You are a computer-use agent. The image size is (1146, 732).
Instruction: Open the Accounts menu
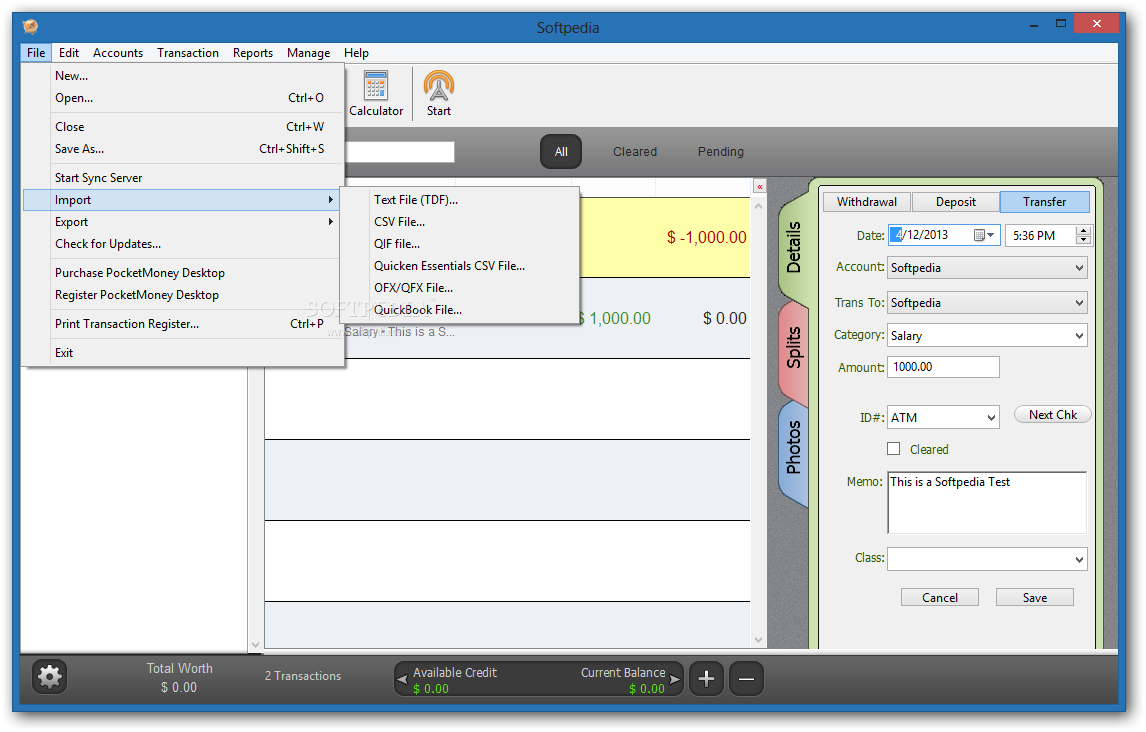pyautogui.click(x=118, y=53)
